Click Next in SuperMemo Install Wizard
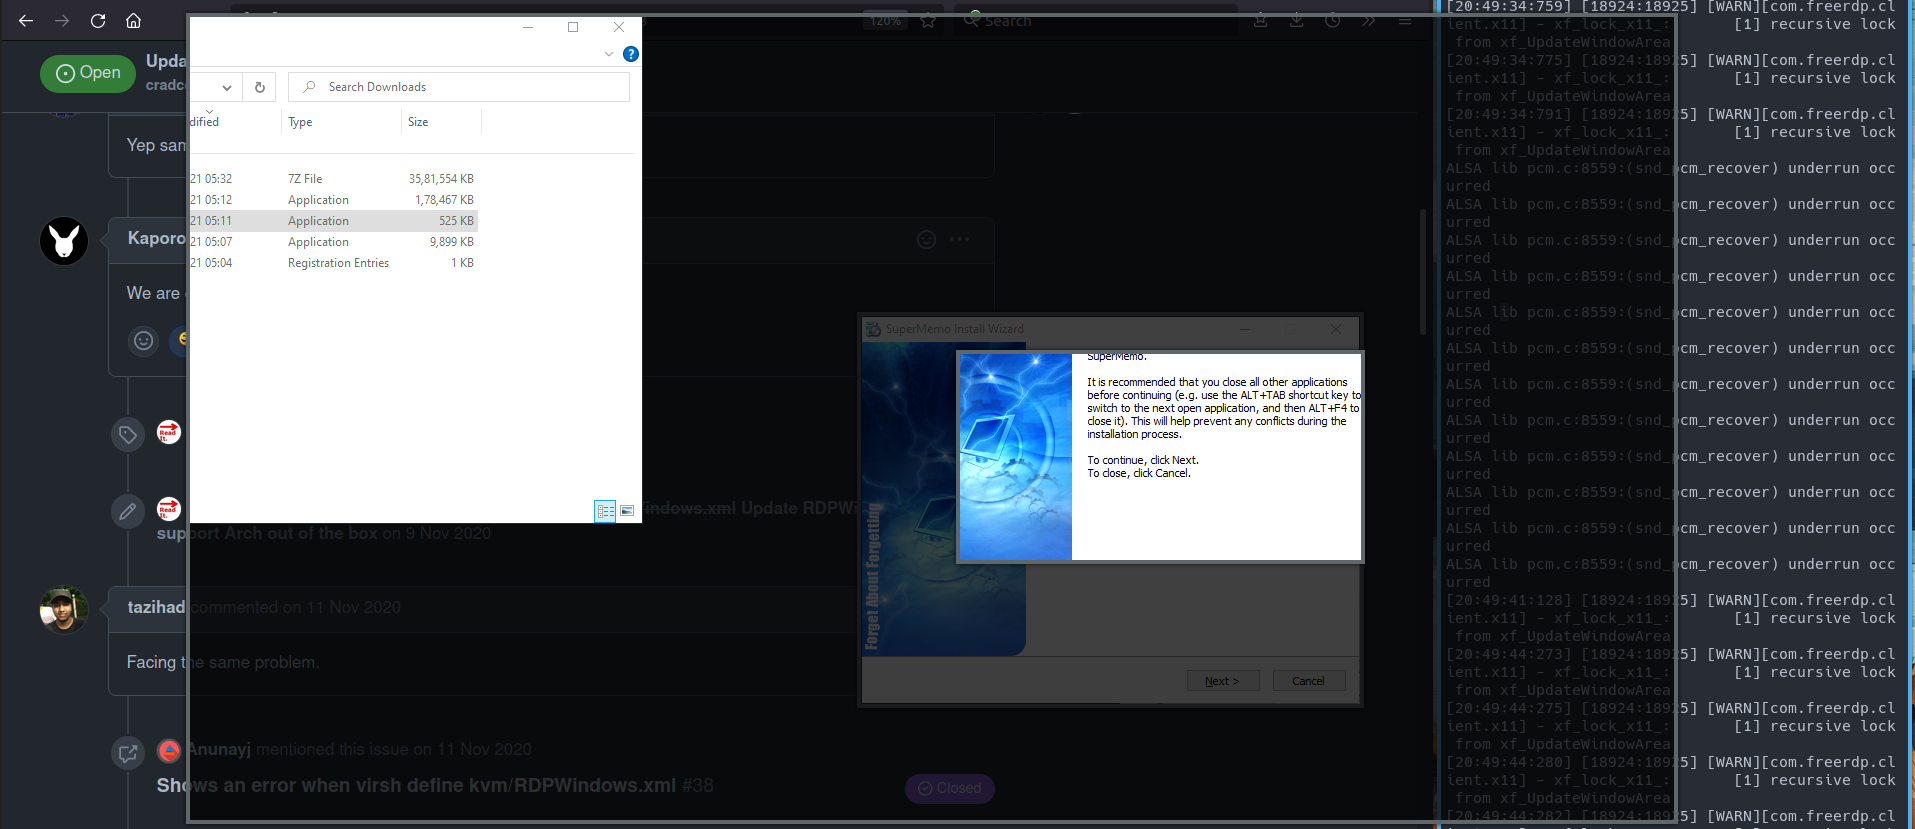Image resolution: width=1915 pixels, height=829 pixels. 1222,681
